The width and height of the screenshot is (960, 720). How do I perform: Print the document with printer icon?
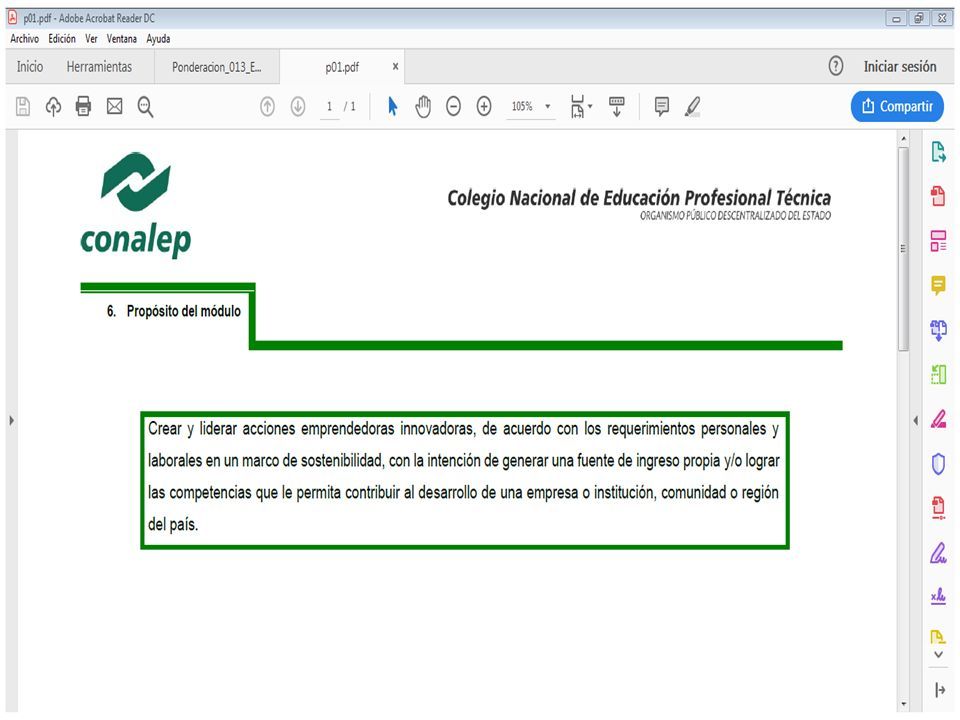coord(83,107)
